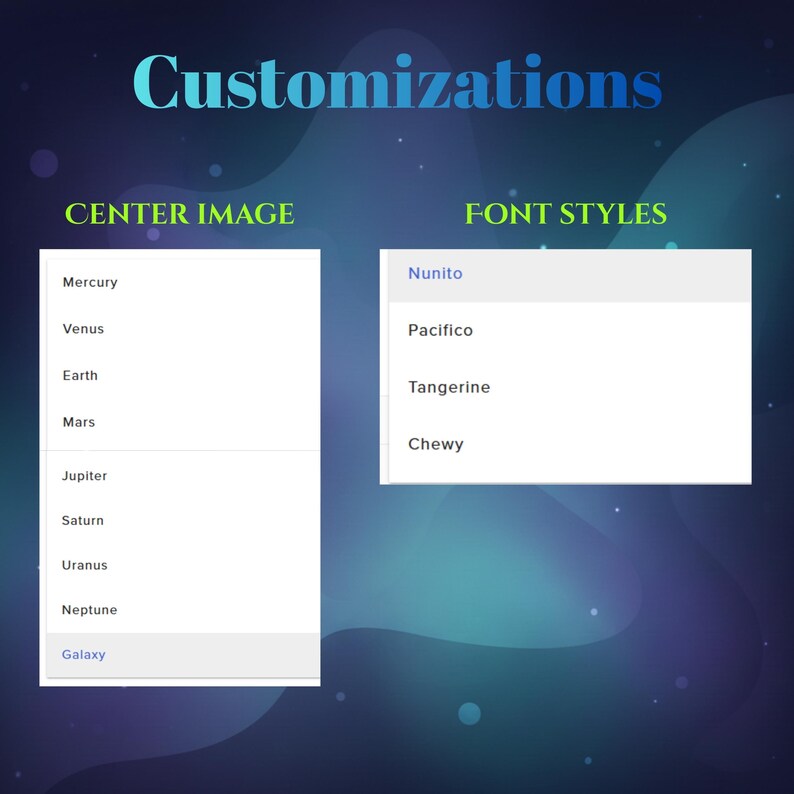Click the white area below Chewy
The image size is (794, 794).
pyautogui.click(x=570, y=478)
